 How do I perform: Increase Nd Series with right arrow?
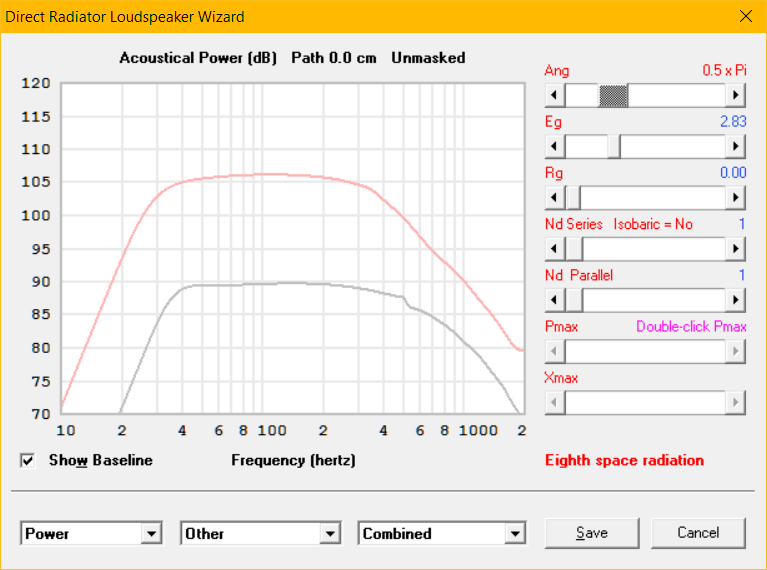click(x=735, y=249)
